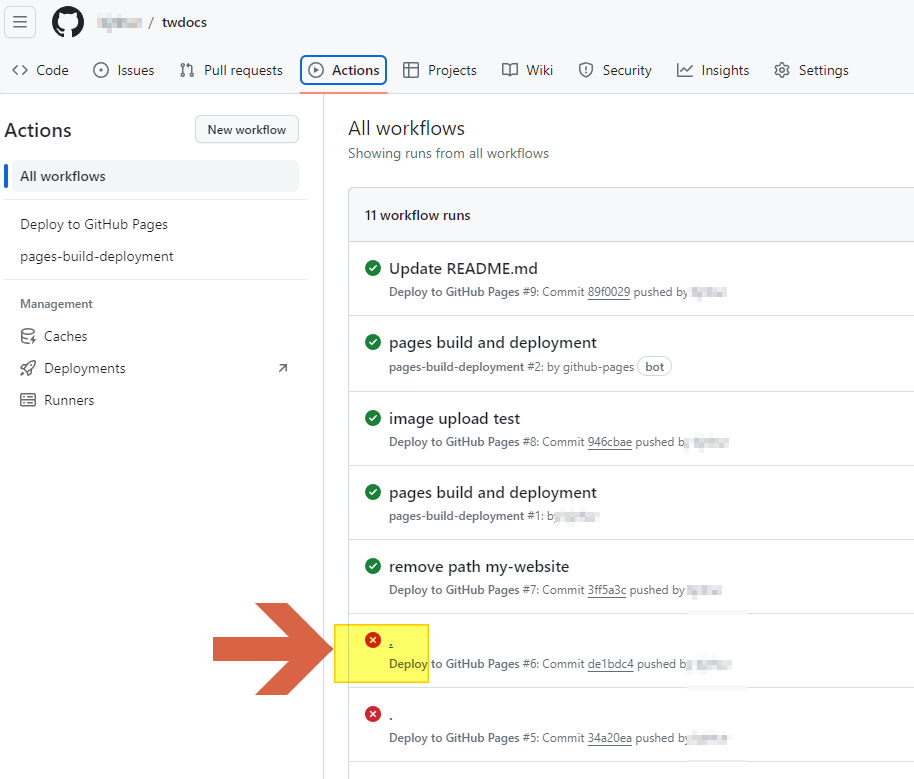Click success icon for image upload test
This screenshot has width=914, height=779.
click(x=372, y=418)
